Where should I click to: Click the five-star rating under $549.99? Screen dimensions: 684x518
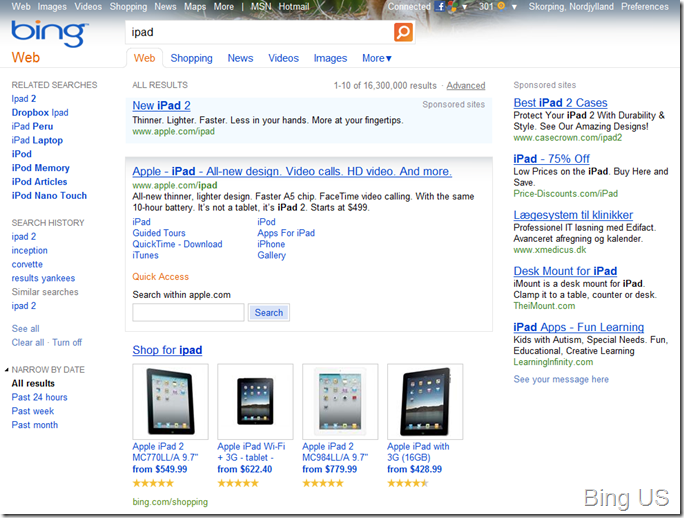(x=153, y=483)
